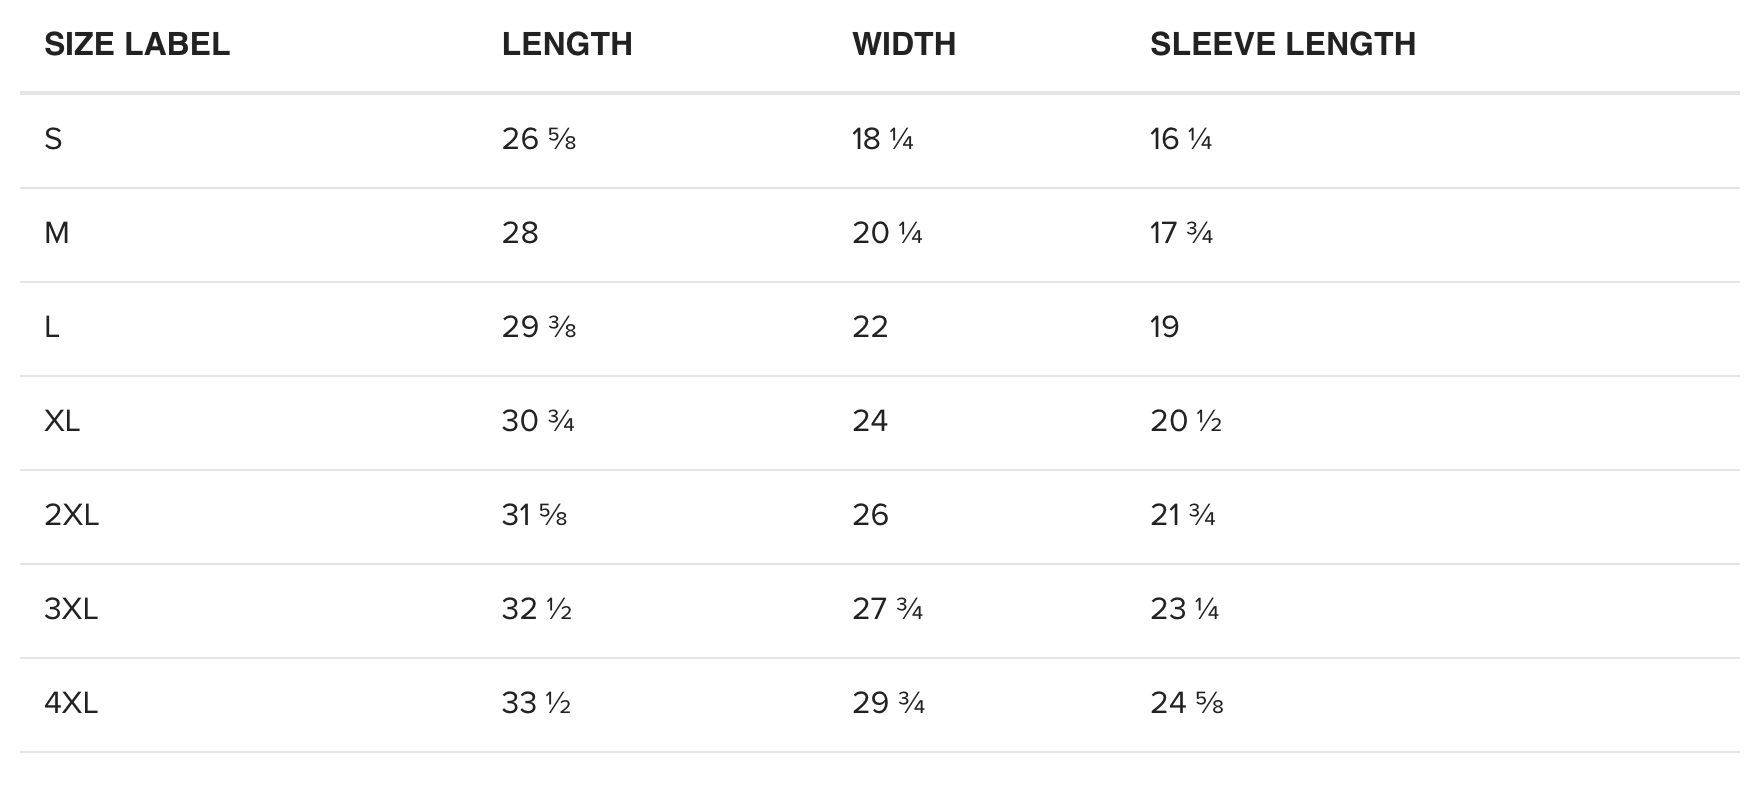Image resolution: width=1762 pixels, height=788 pixels.
Task: Click the 20 ¼ width value
Action: coord(887,233)
